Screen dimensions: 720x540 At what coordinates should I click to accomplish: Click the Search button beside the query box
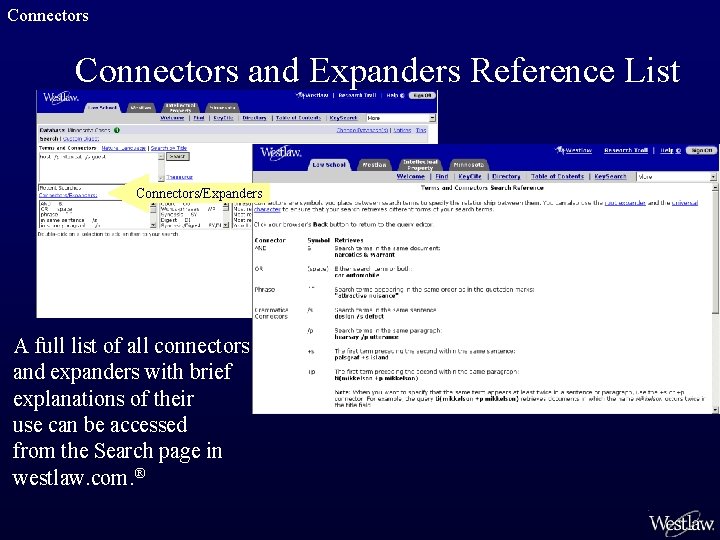pyautogui.click(x=177, y=157)
